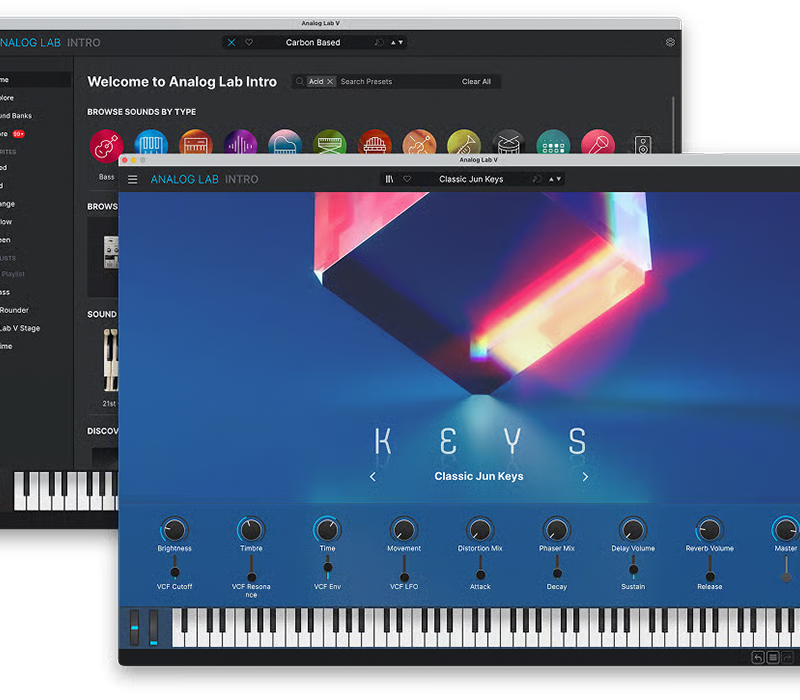Open Classic Jun Keys preset name dropdown in toolbar
800x700 pixels.
471,179
